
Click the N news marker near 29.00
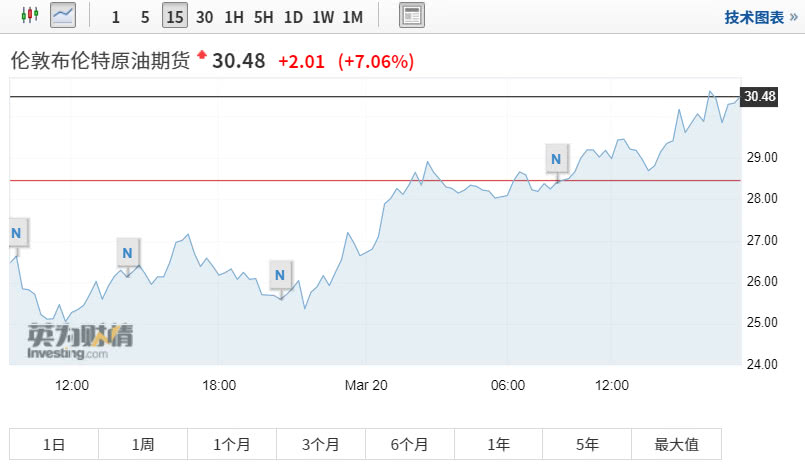click(556, 158)
